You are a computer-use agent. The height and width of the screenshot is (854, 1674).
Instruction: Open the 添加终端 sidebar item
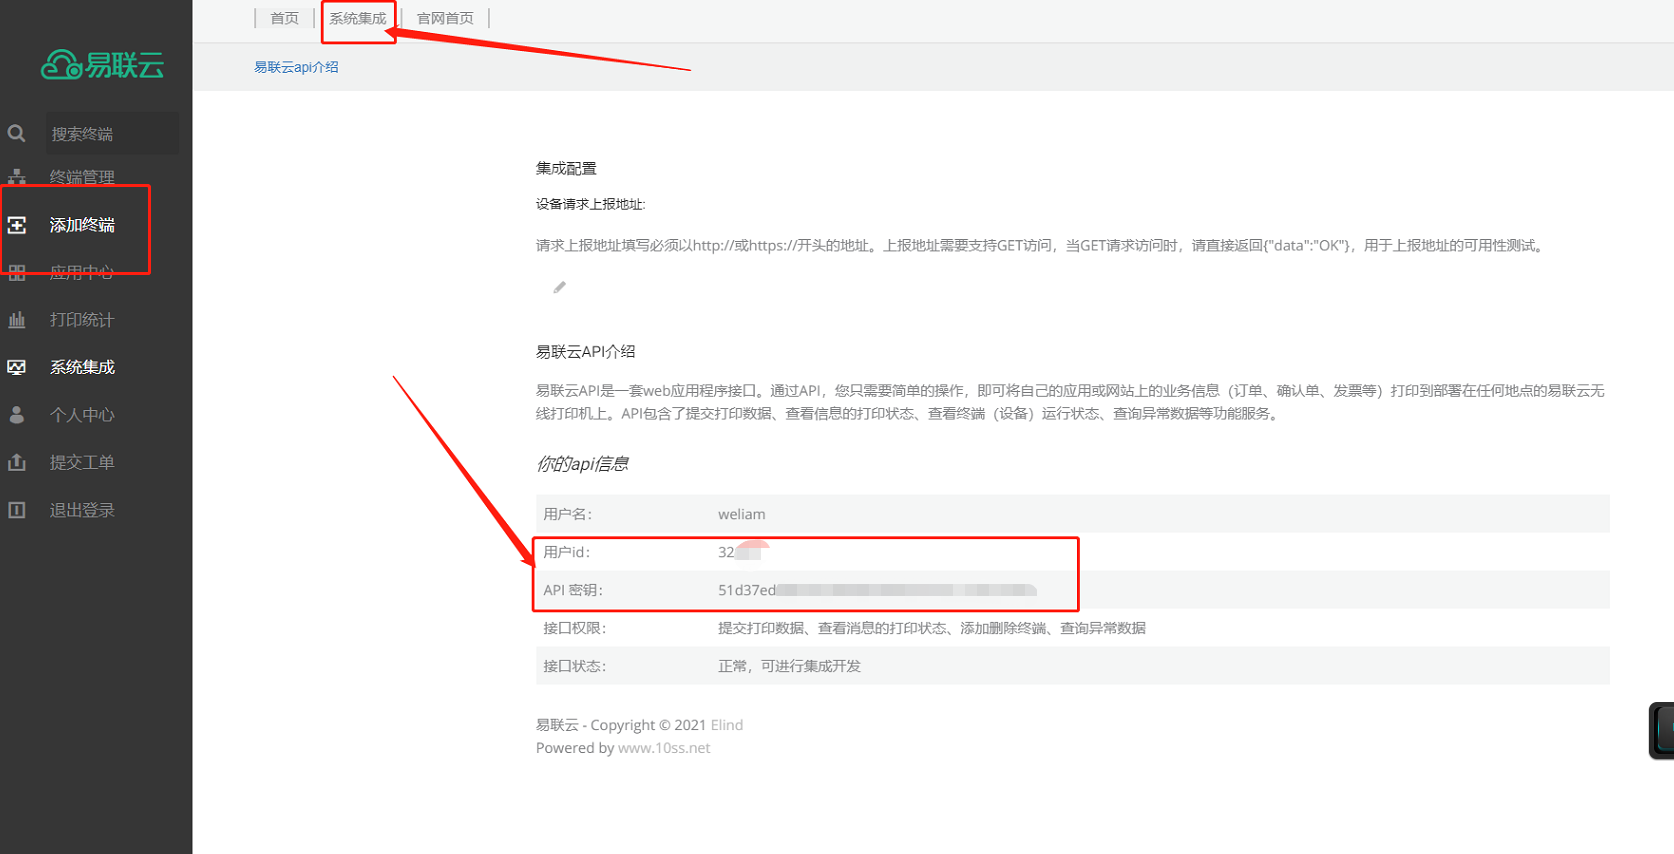pos(82,225)
